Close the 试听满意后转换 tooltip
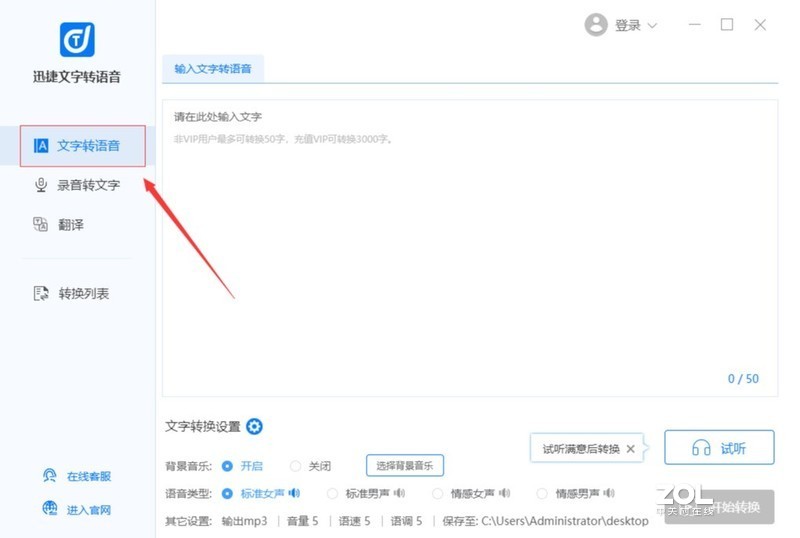The image size is (800, 538). point(631,449)
